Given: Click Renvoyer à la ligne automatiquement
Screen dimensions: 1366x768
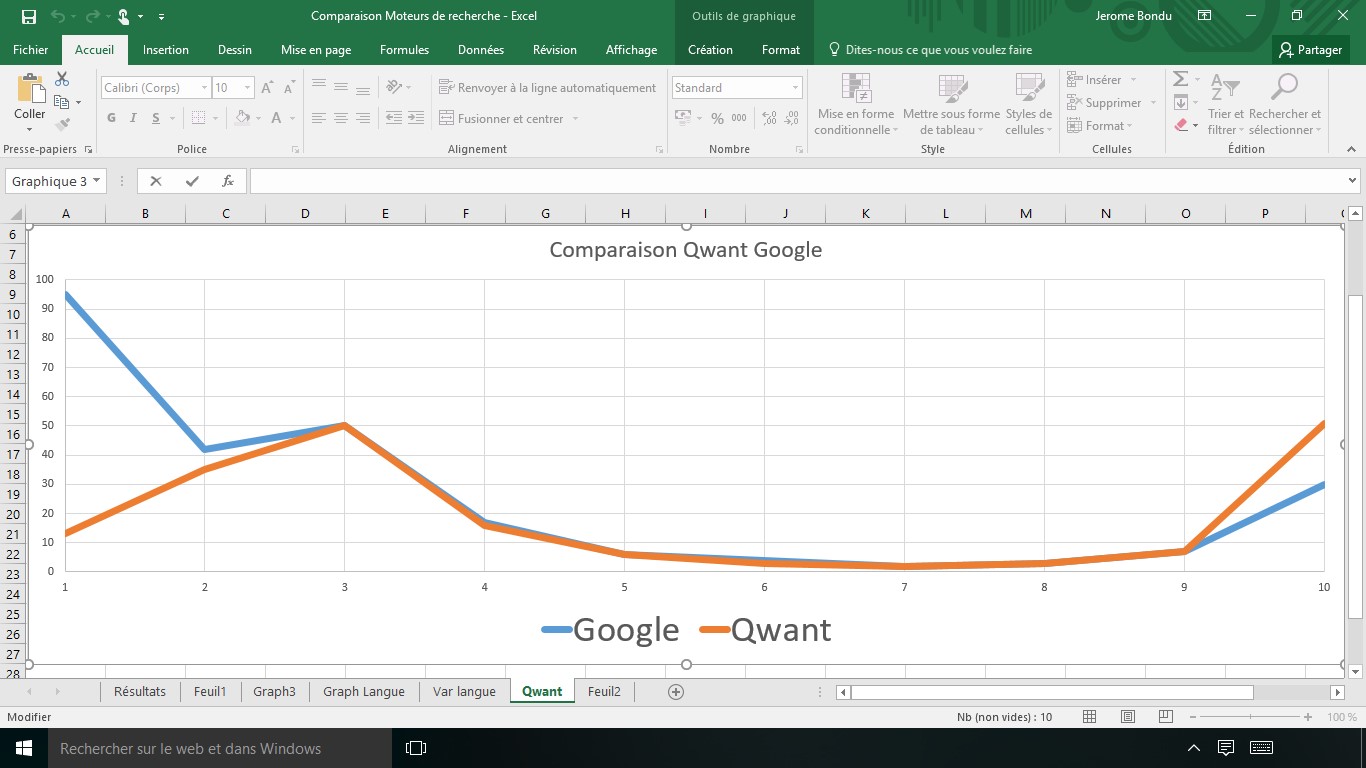Looking at the screenshot, I should pyautogui.click(x=547, y=88).
